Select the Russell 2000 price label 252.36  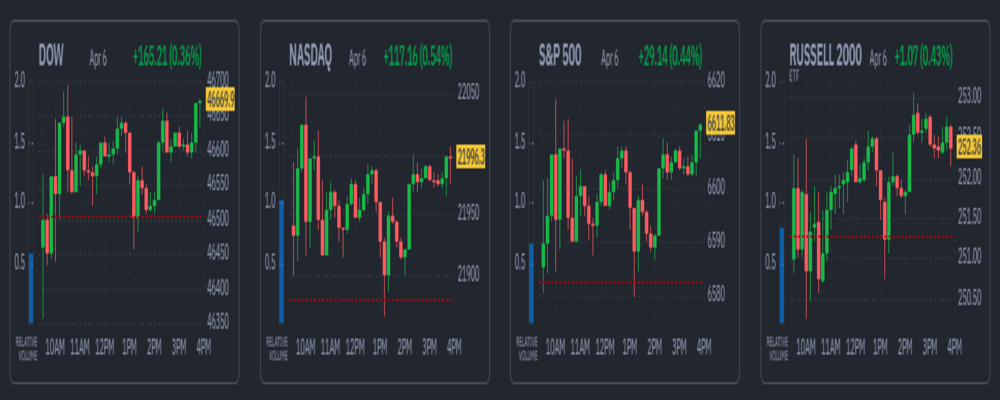pos(969,147)
